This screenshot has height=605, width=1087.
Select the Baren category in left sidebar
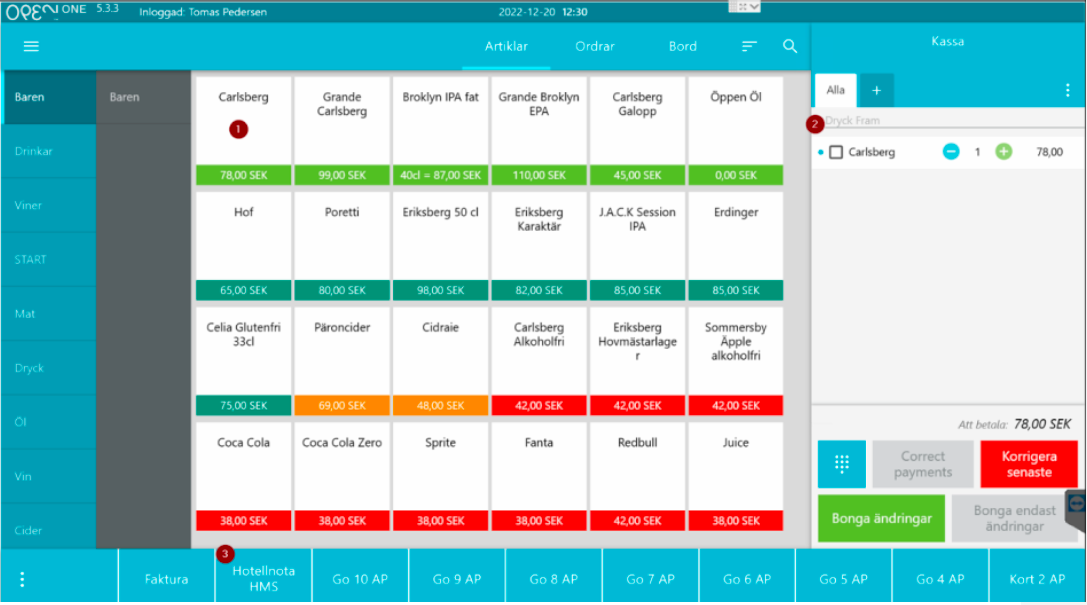(x=49, y=97)
